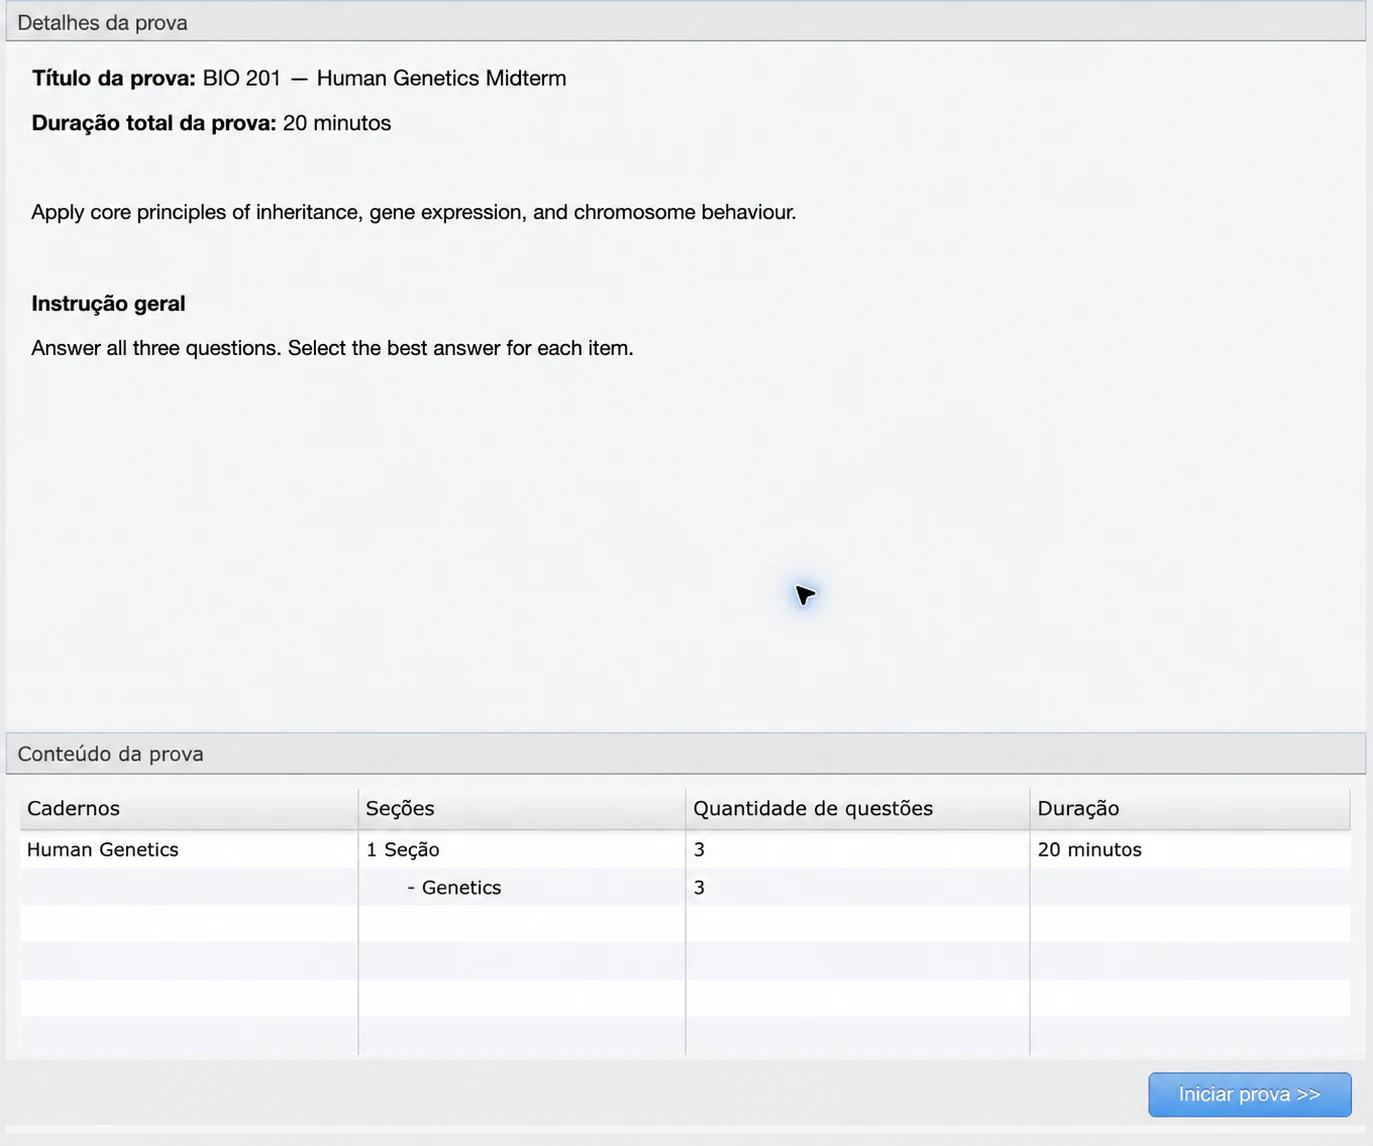Start the exam with Iniciar prova button
Viewport: 1373px width, 1146px height.
point(1249,1094)
